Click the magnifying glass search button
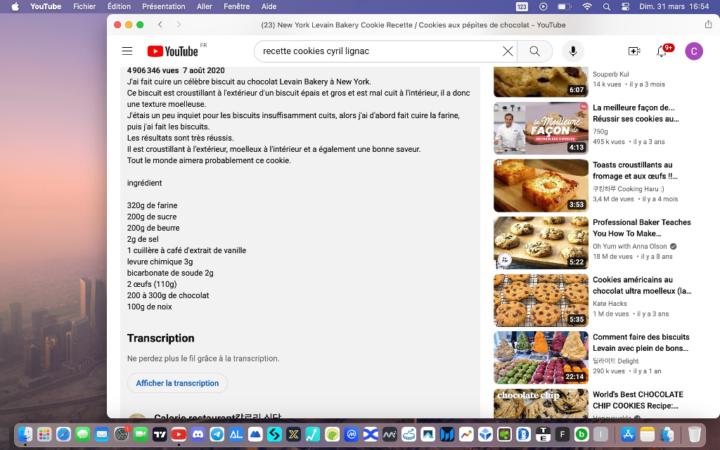 pyautogui.click(x=534, y=51)
